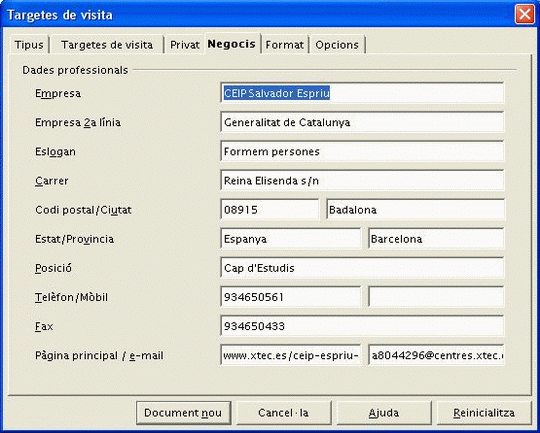The image size is (540, 433).
Task: Focus the Posició field Cap d'Estudis
Action: click(362, 268)
